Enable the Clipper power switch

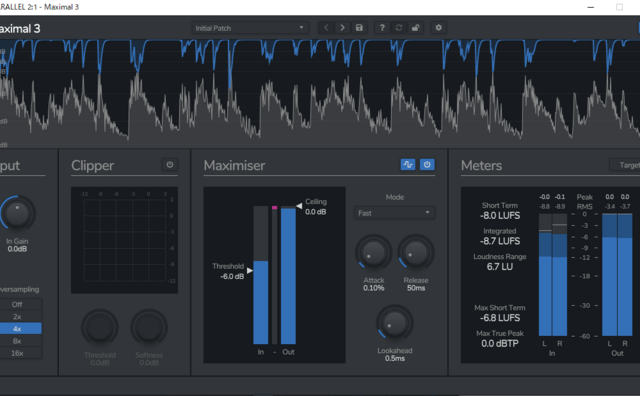[170, 165]
